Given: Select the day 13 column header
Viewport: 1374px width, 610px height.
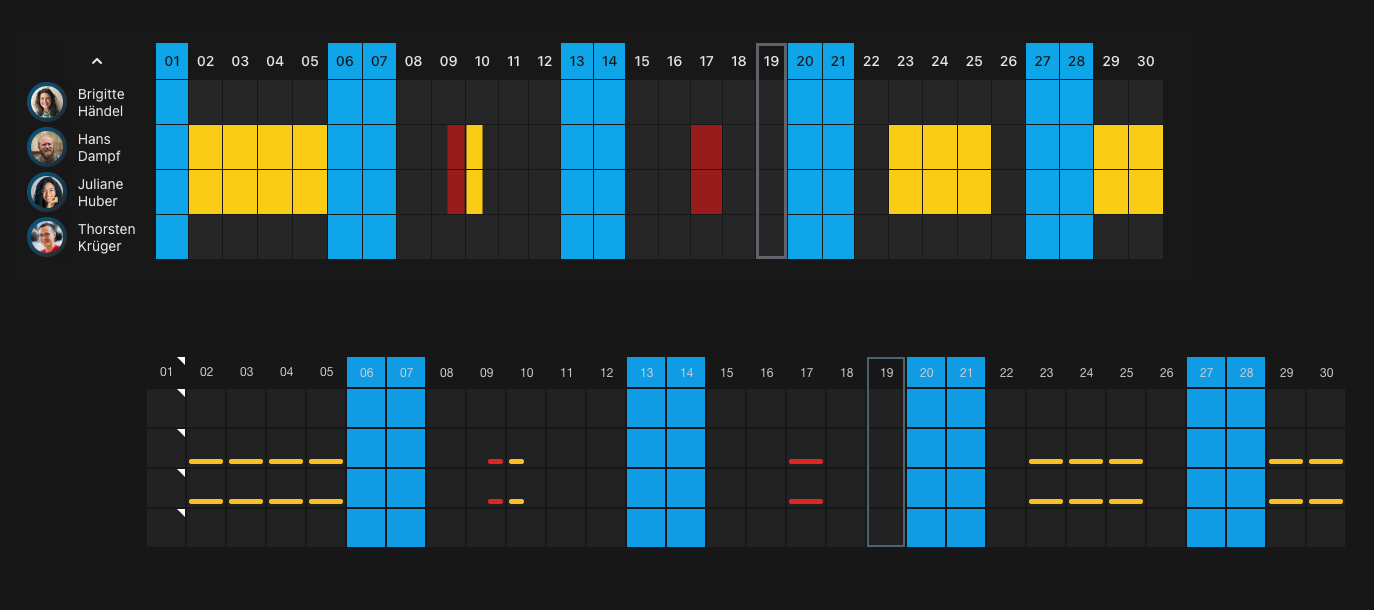Looking at the screenshot, I should (x=577, y=61).
